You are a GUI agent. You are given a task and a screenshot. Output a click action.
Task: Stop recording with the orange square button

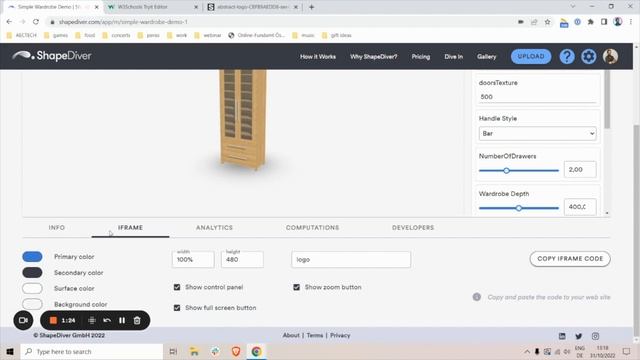[x=53, y=320]
